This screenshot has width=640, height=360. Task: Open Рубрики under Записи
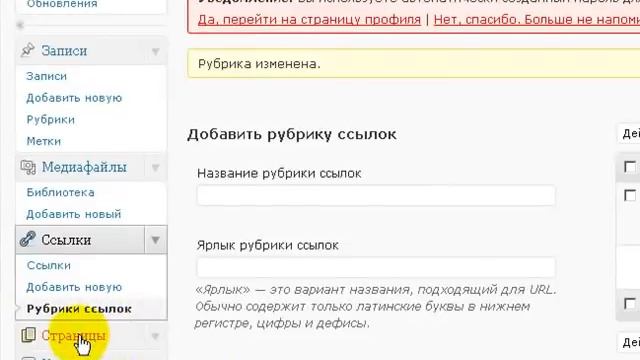coord(51,120)
